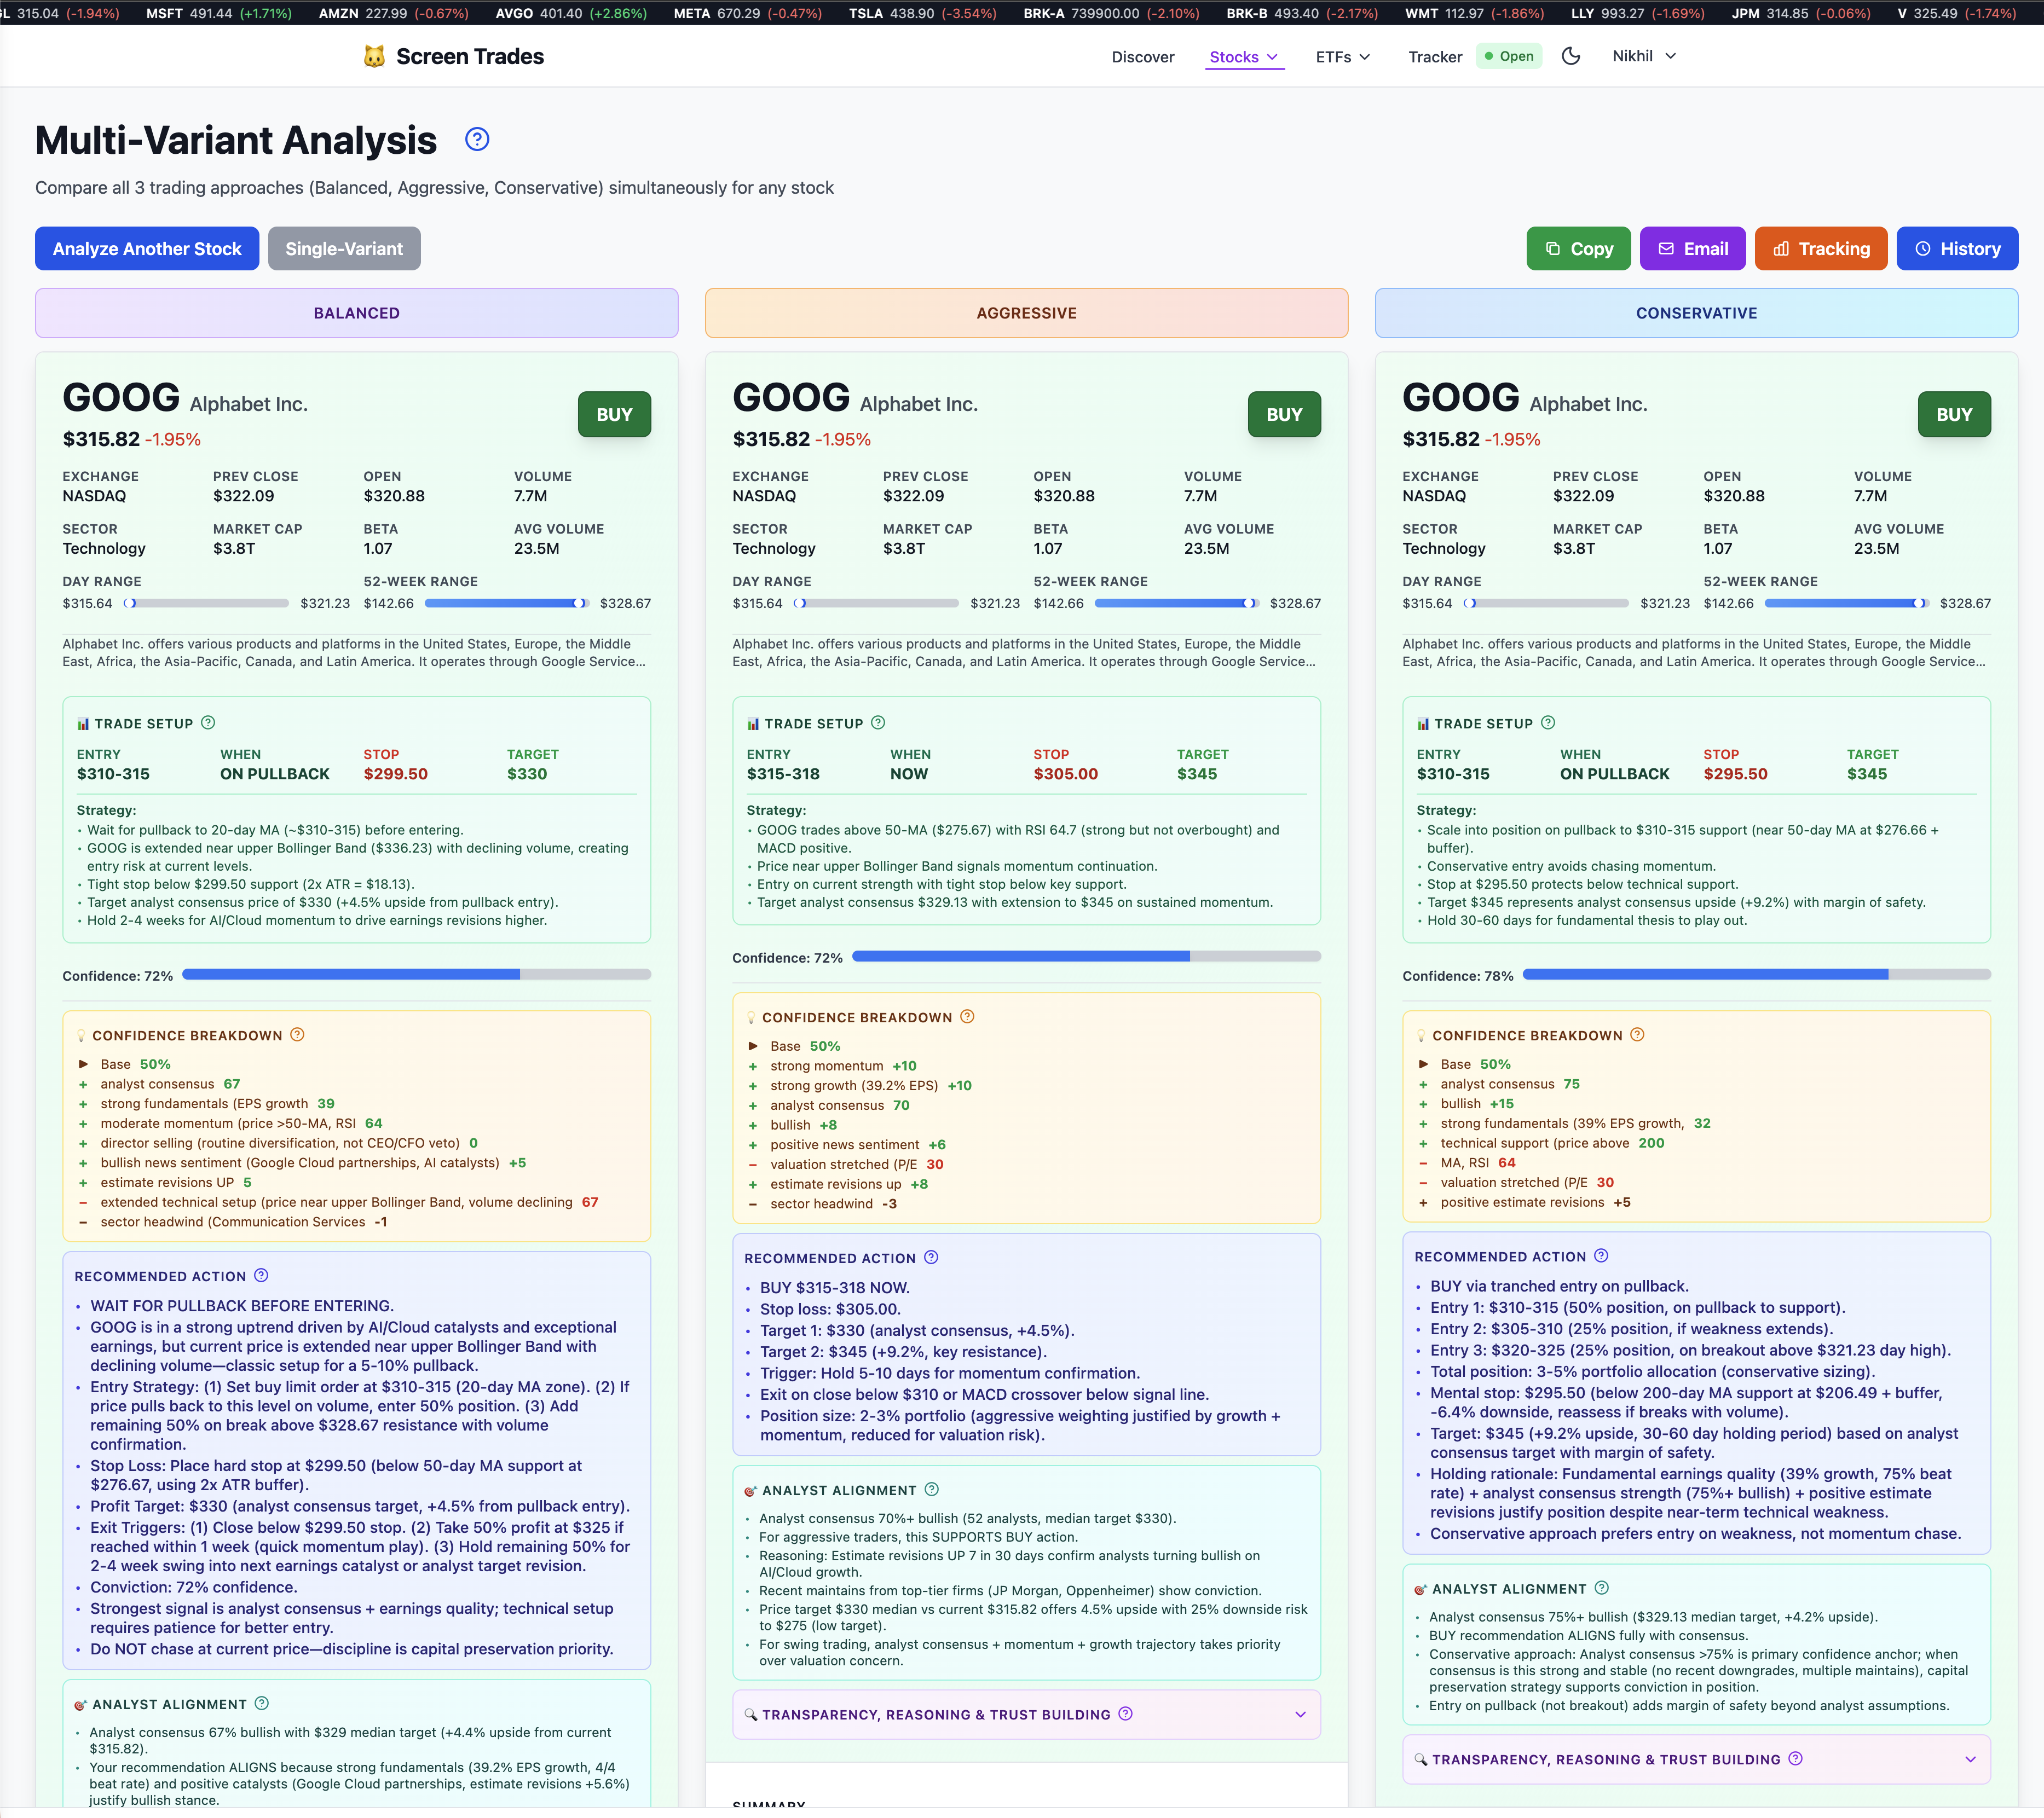This screenshot has width=2044, height=1818.
Task: Open the Nikhil user menu
Action: 1644,56
